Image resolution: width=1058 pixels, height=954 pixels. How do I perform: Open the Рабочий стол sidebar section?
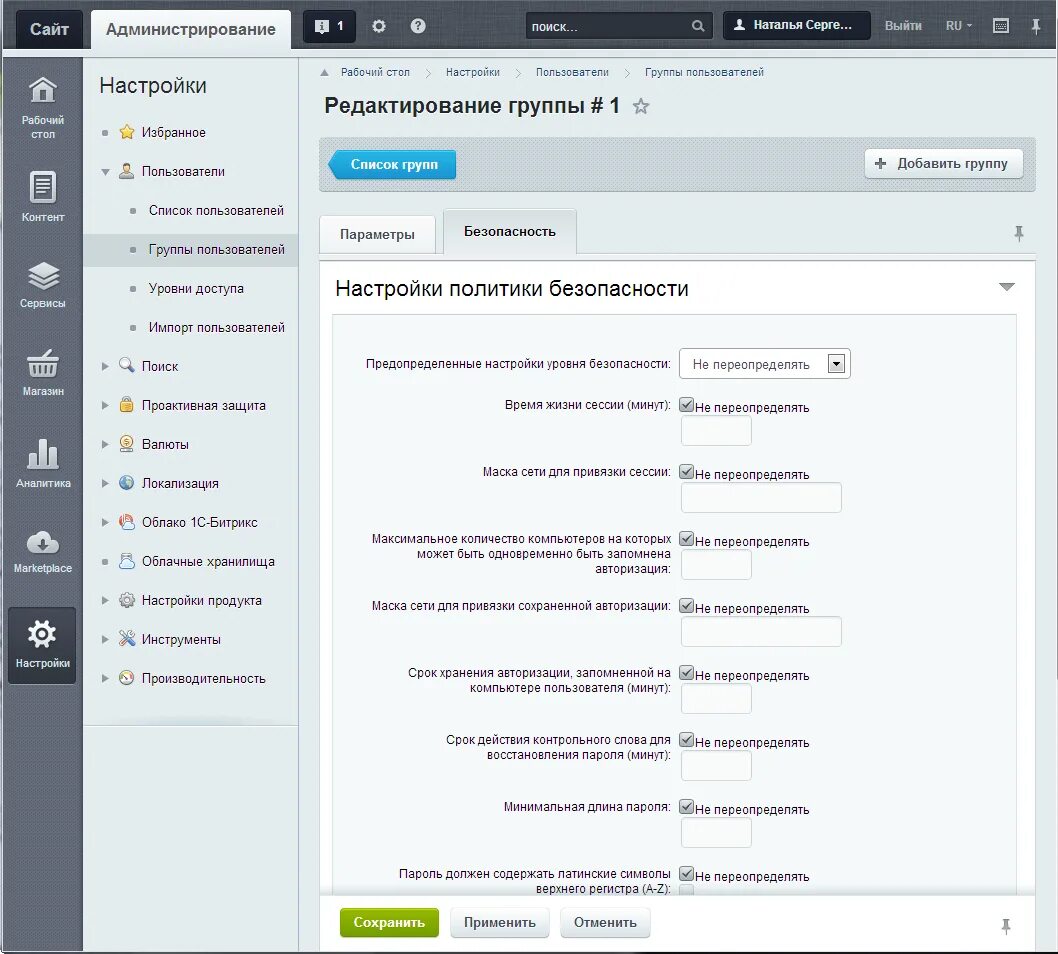[x=43, y=107]
